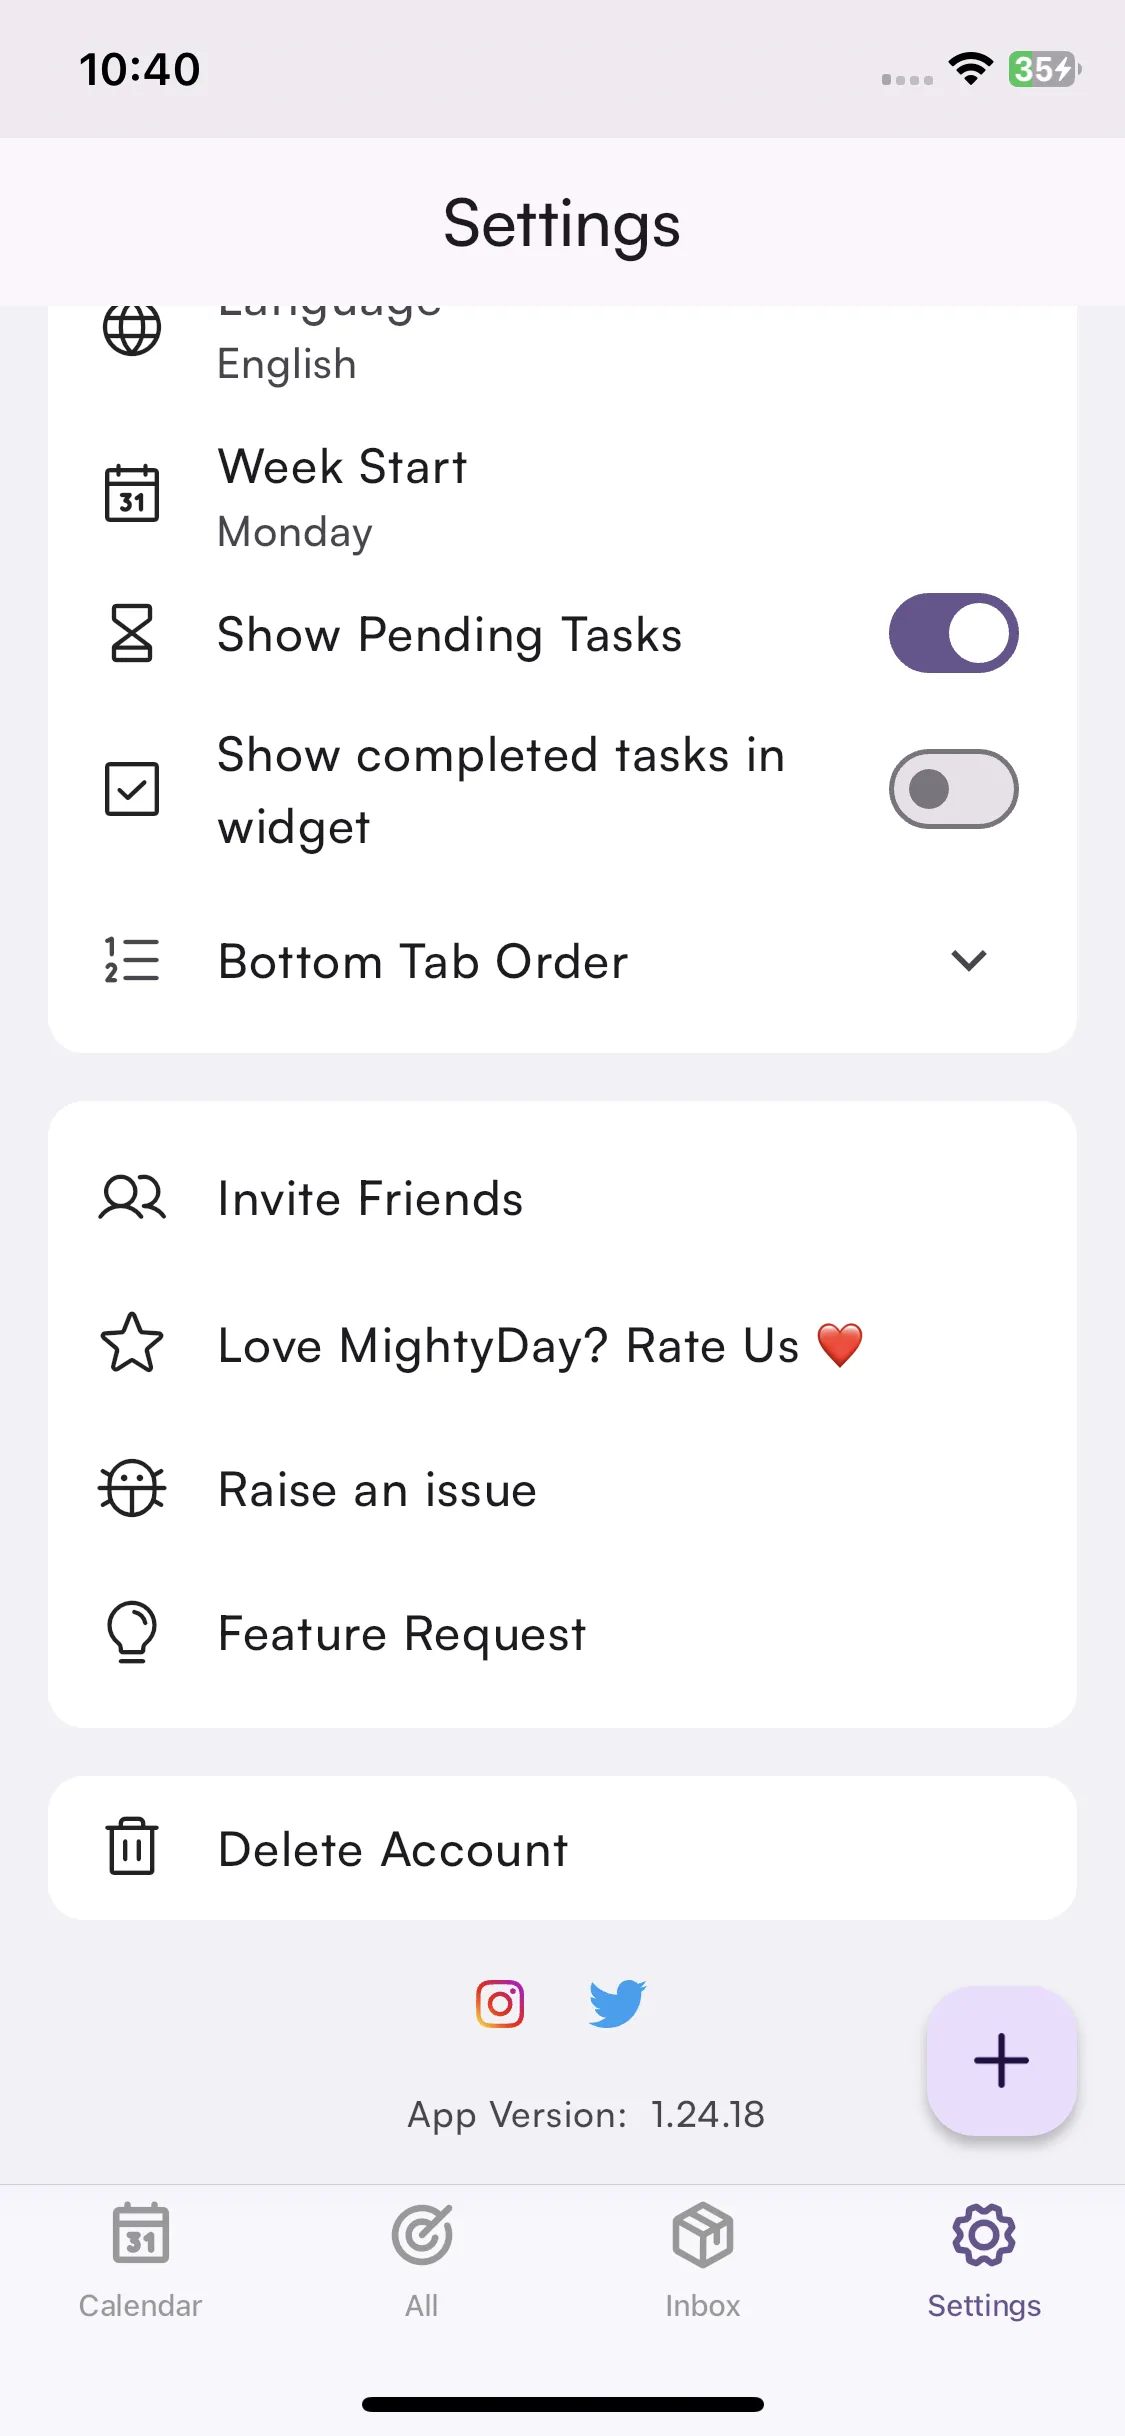This screenshot has height=2436, width=1125.
Task: Tap the people icon for Invite Friends
Action: [132, 1197]
